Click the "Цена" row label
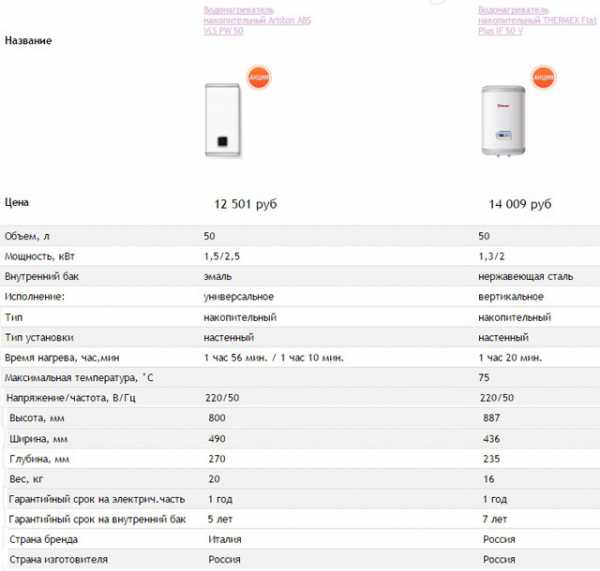Screen dimensions: 600x571 17,202
